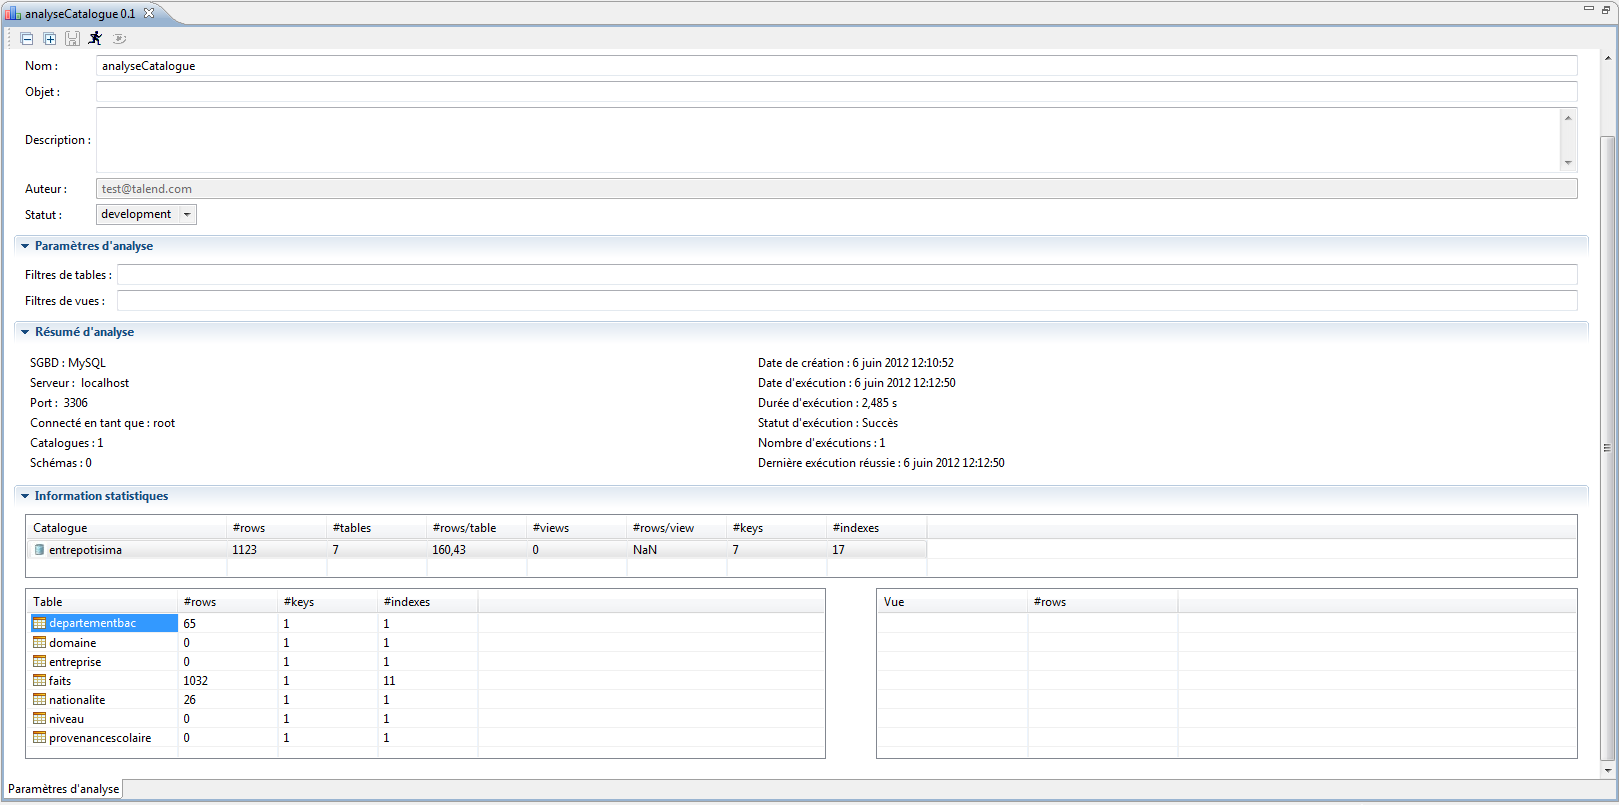Select the entrepotisima catalogue row

pos(85,550)
